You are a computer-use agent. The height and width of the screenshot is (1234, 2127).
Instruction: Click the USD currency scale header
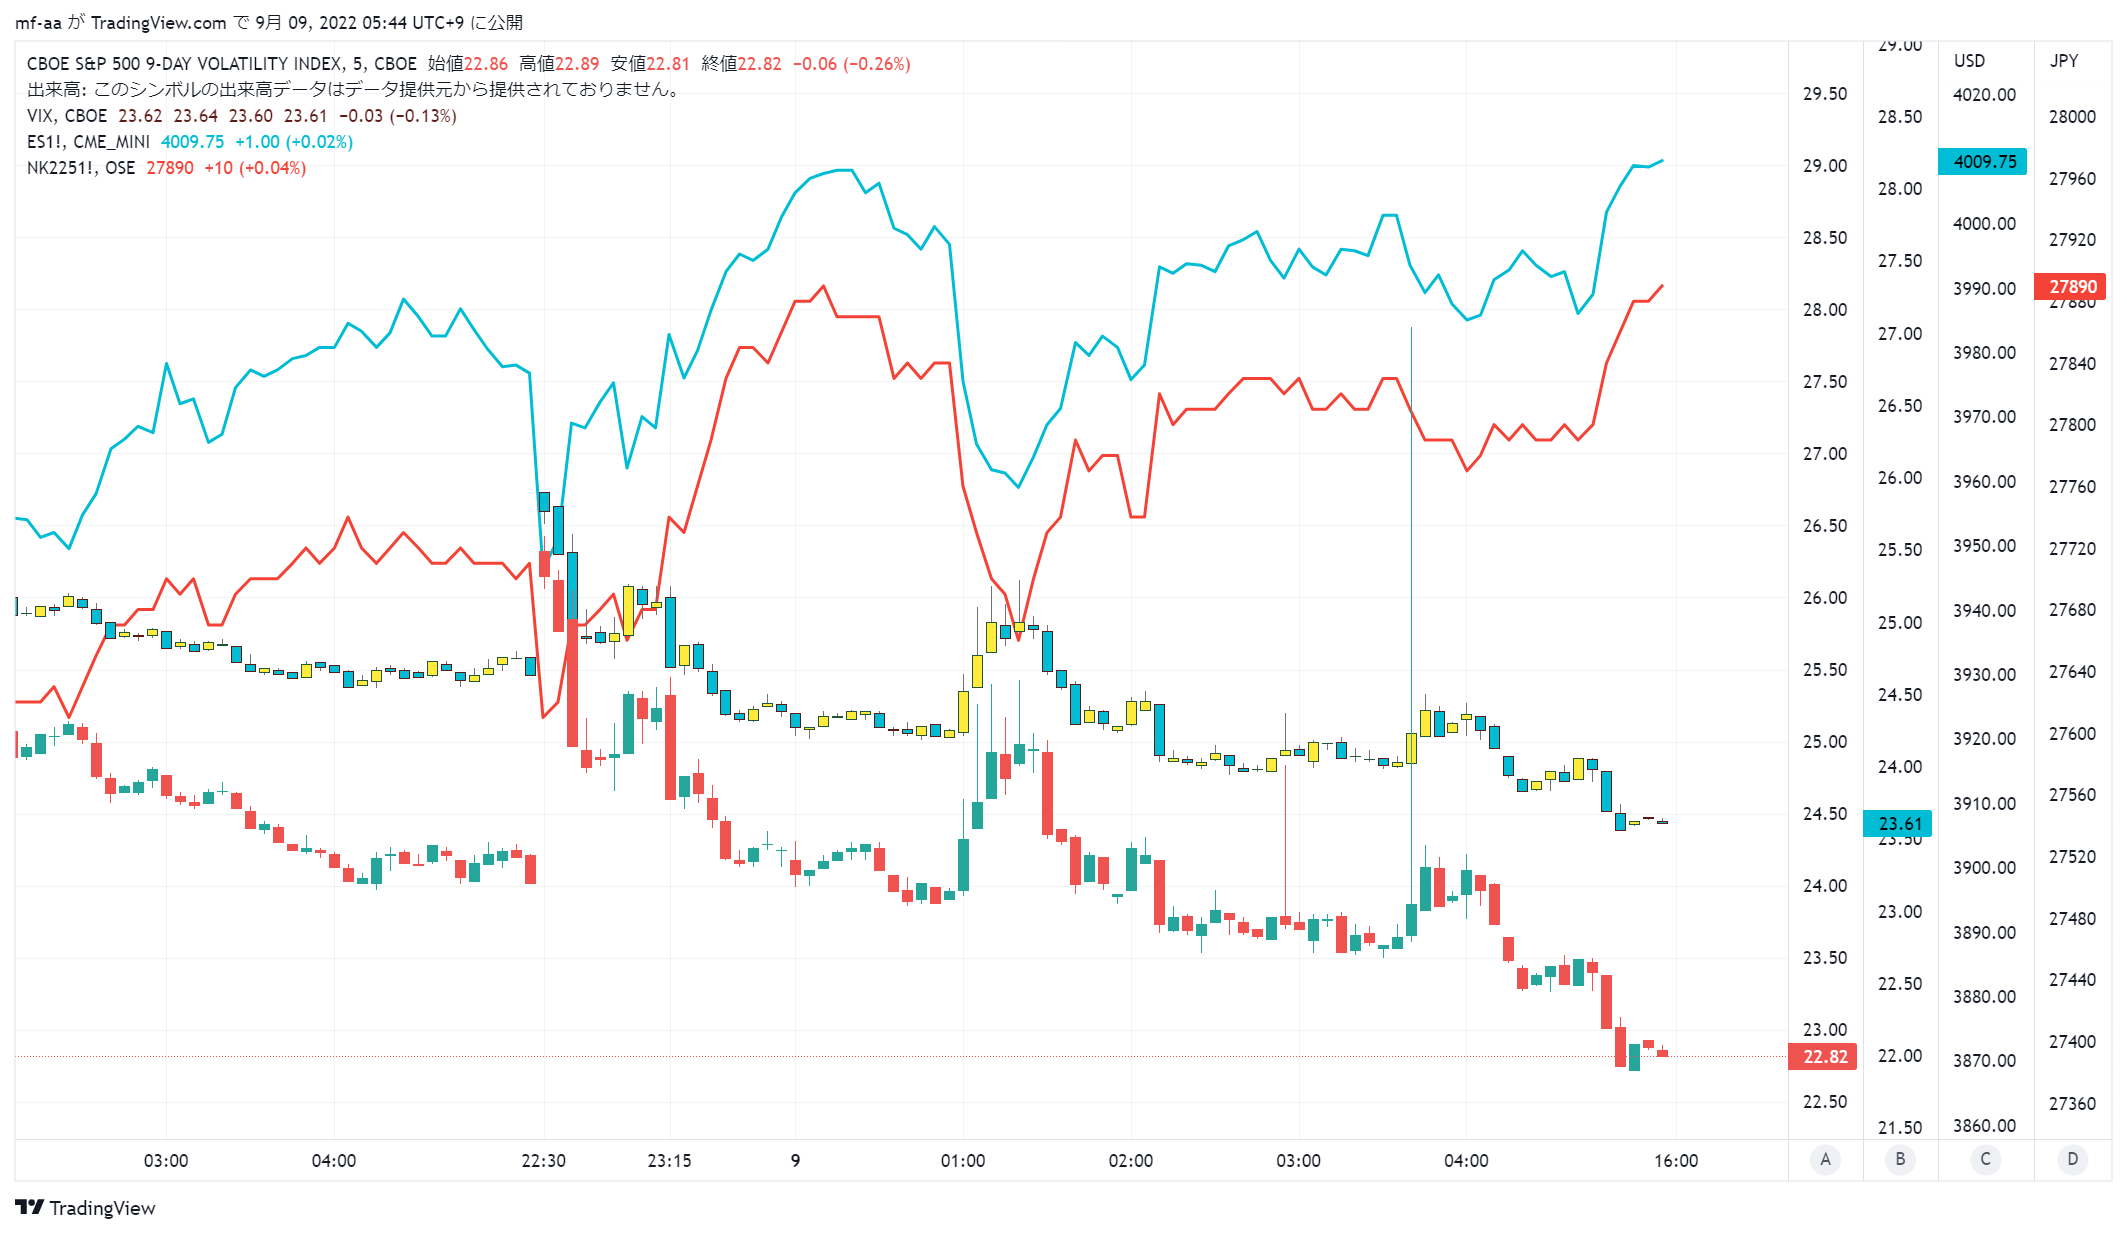coord(1969,61)
